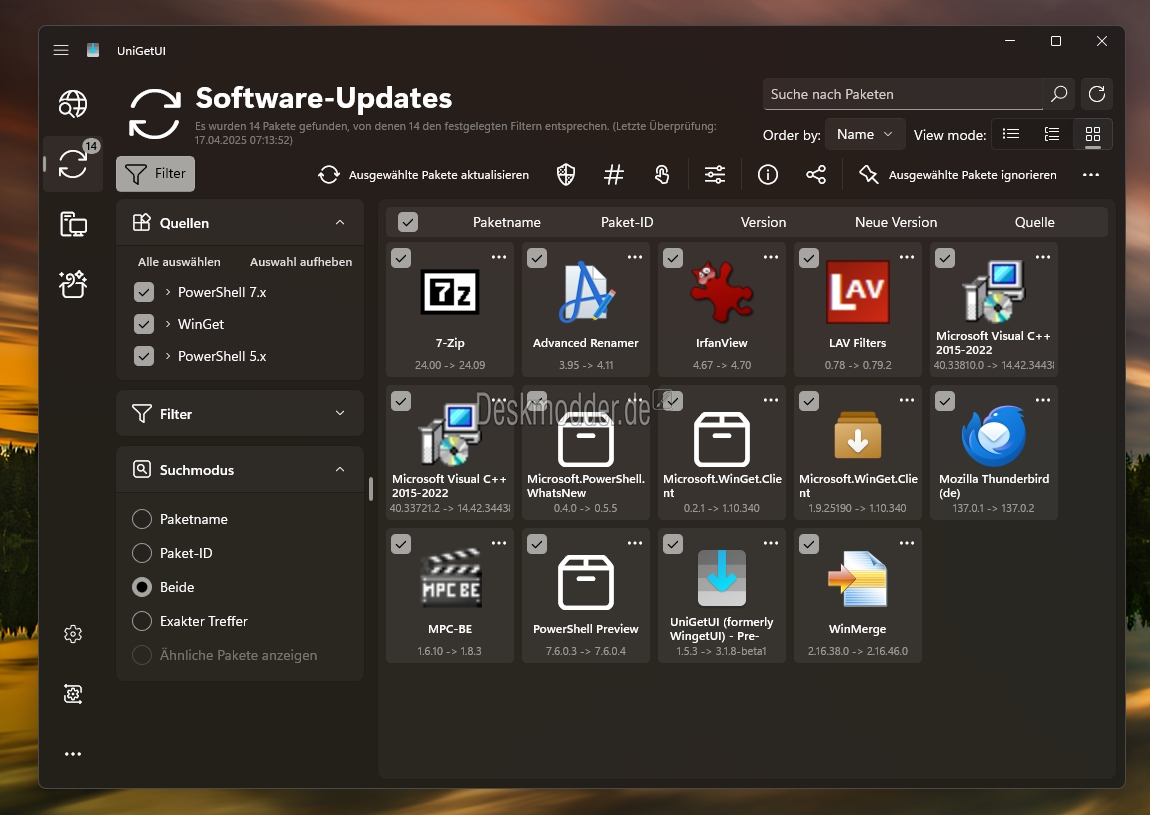Open options menu for IrfanView card
This screenshot has height=815, width=1150.
771,257
